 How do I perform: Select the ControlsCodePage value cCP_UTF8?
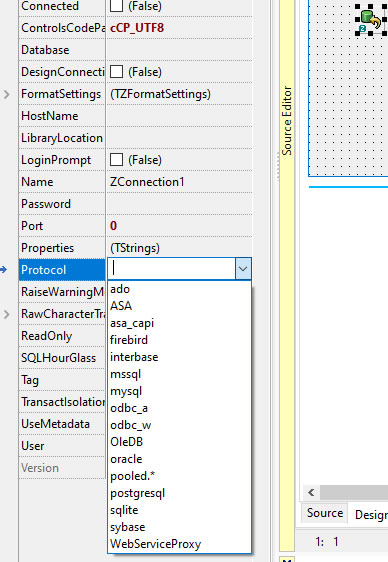point(137,28)
